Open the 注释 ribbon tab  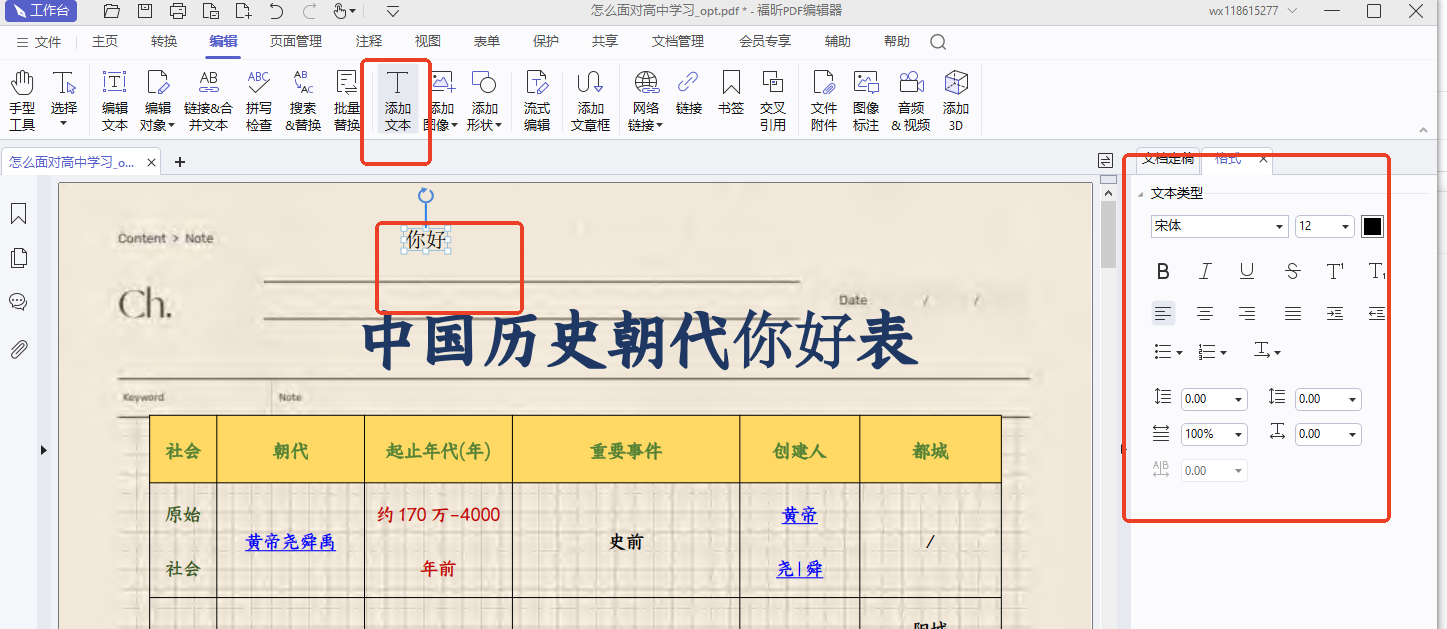[369, 42]
